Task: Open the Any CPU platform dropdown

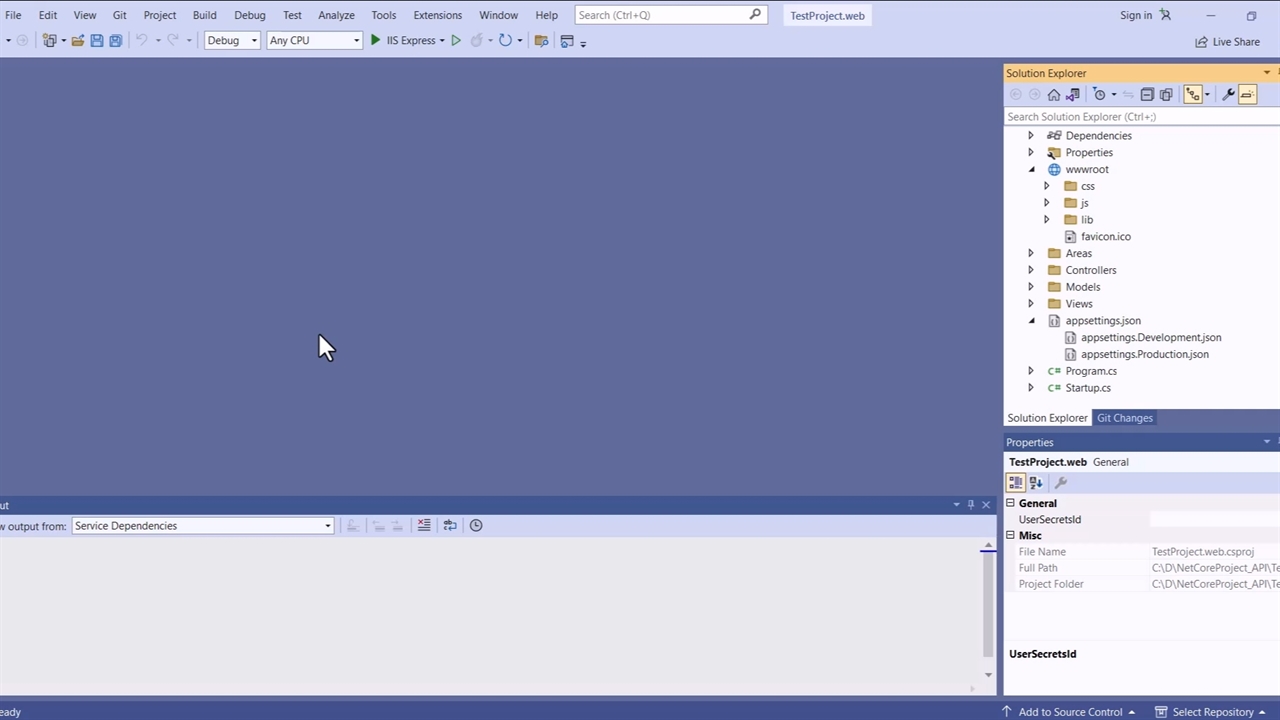Action: point(314,41)
